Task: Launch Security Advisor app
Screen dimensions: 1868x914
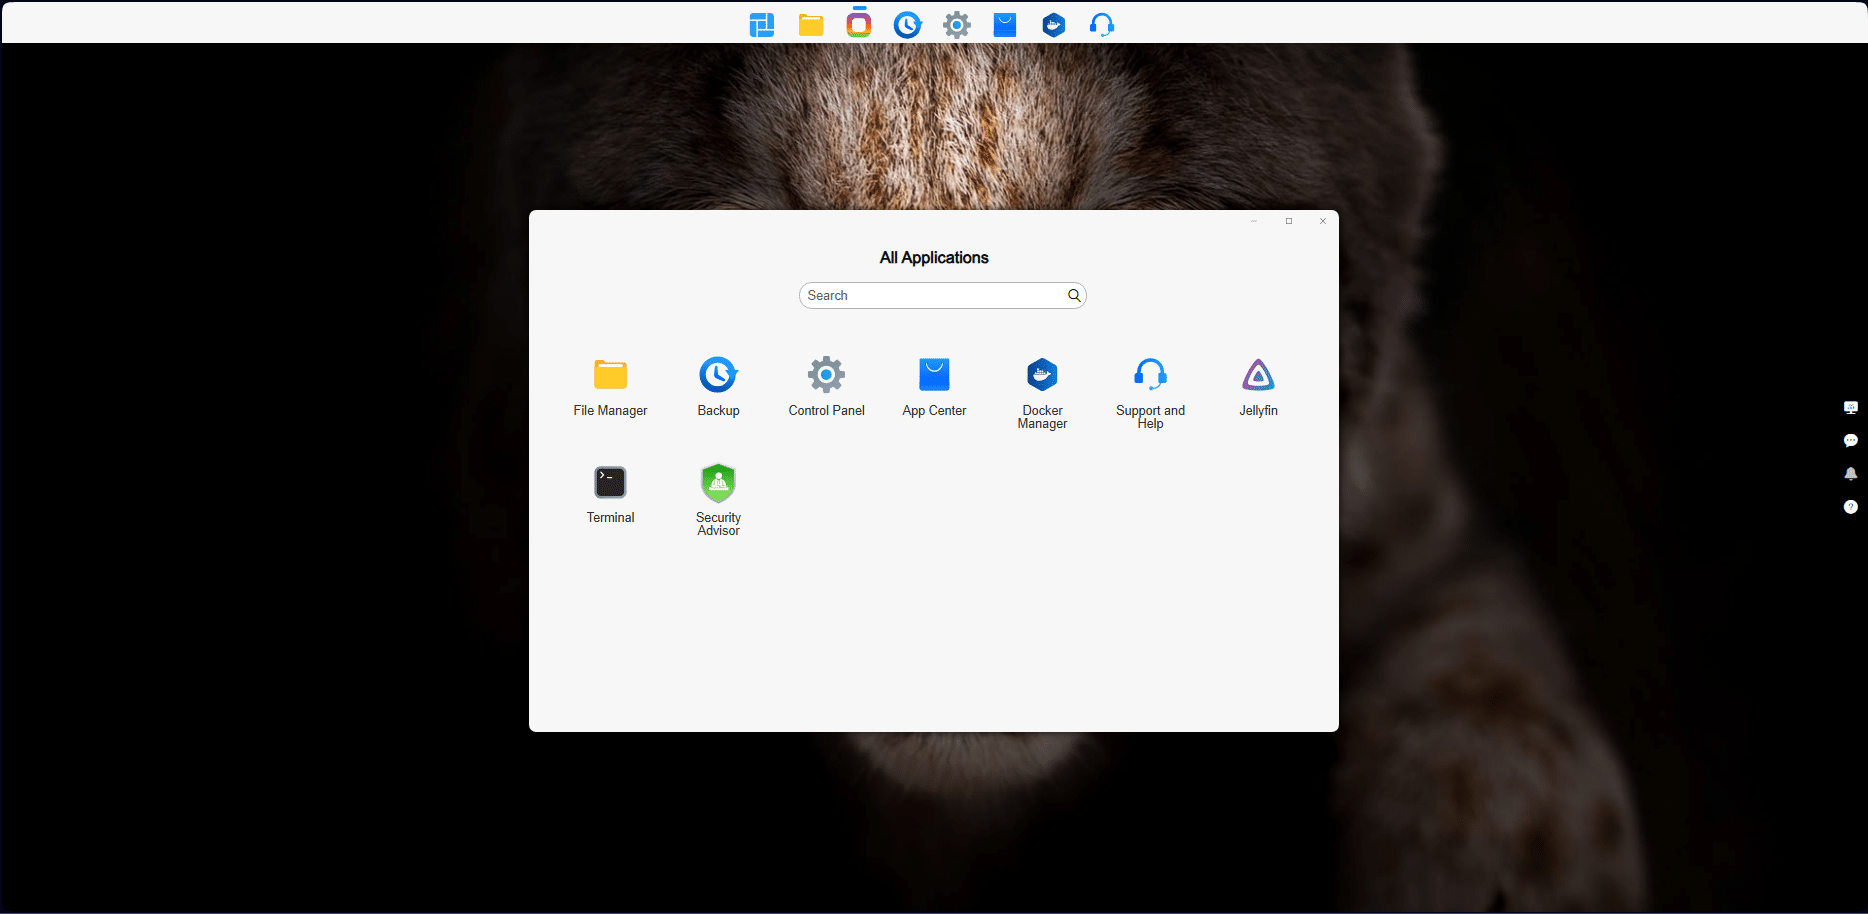Action: point(718,482)
